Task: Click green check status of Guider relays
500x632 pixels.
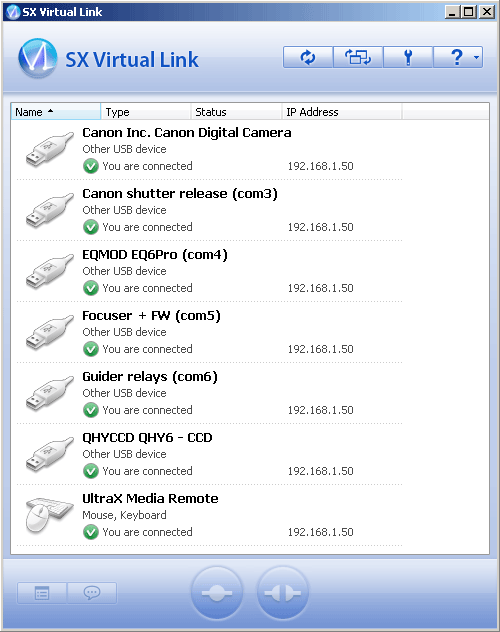Action: [x=91, y=410]
